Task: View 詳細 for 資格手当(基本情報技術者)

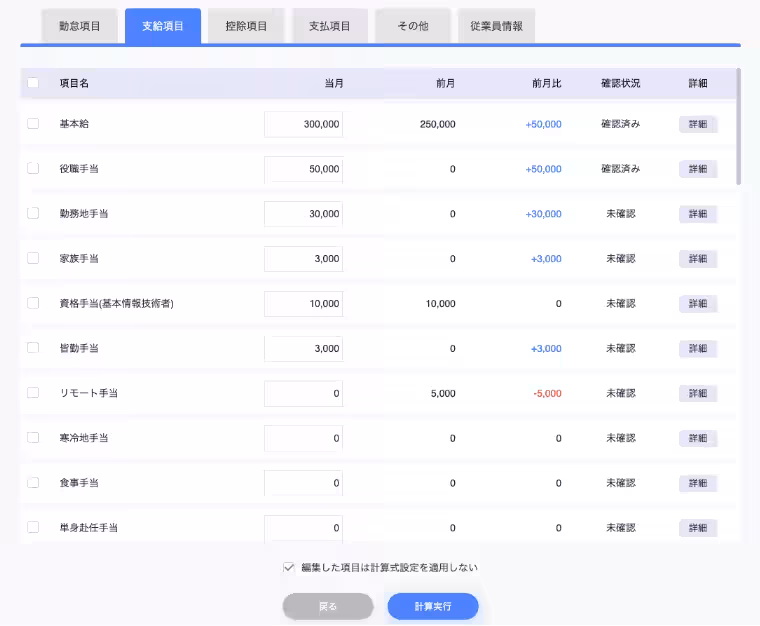Action: (x=698, y=304)
